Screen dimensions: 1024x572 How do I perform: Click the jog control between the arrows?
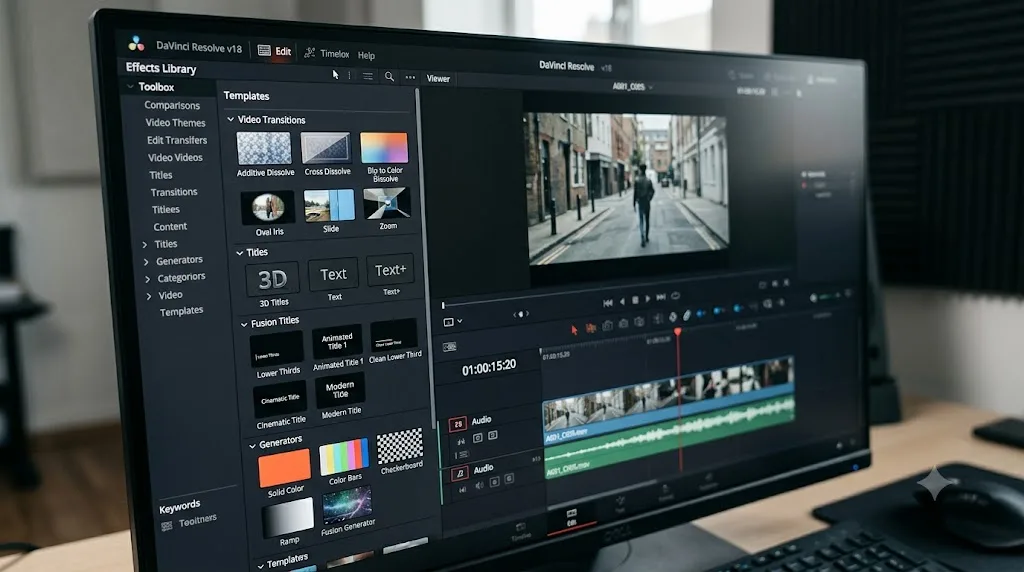click(520, 314)
